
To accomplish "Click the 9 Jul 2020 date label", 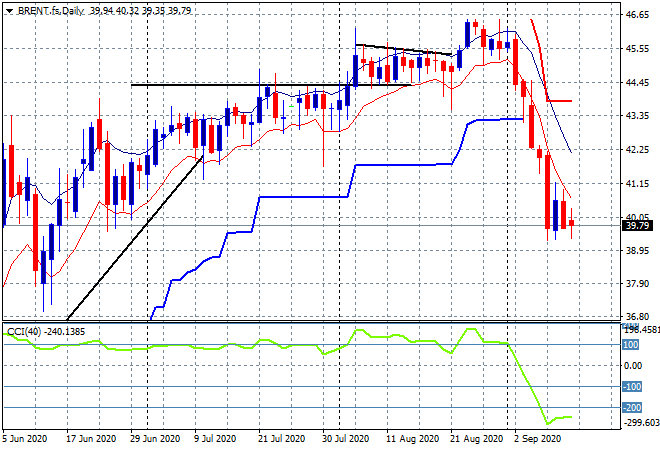I will coord(215,439).
